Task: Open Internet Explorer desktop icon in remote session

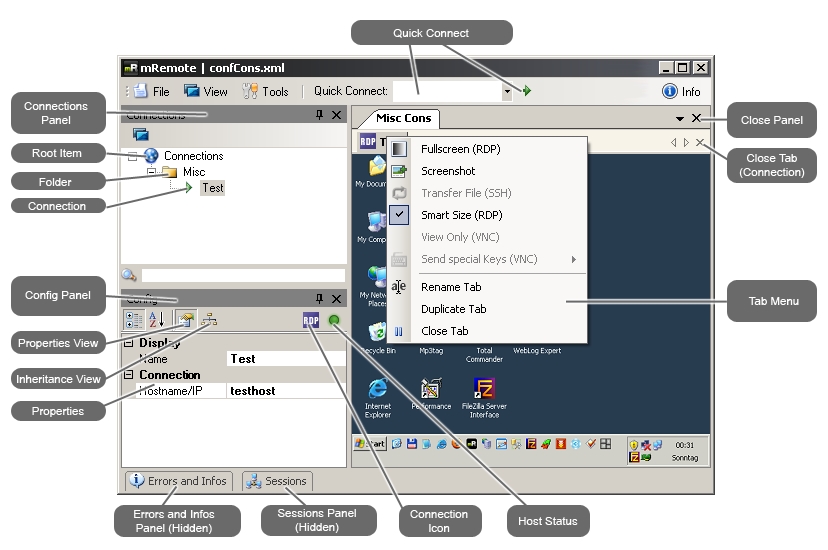Action: (x=378, y=399)
